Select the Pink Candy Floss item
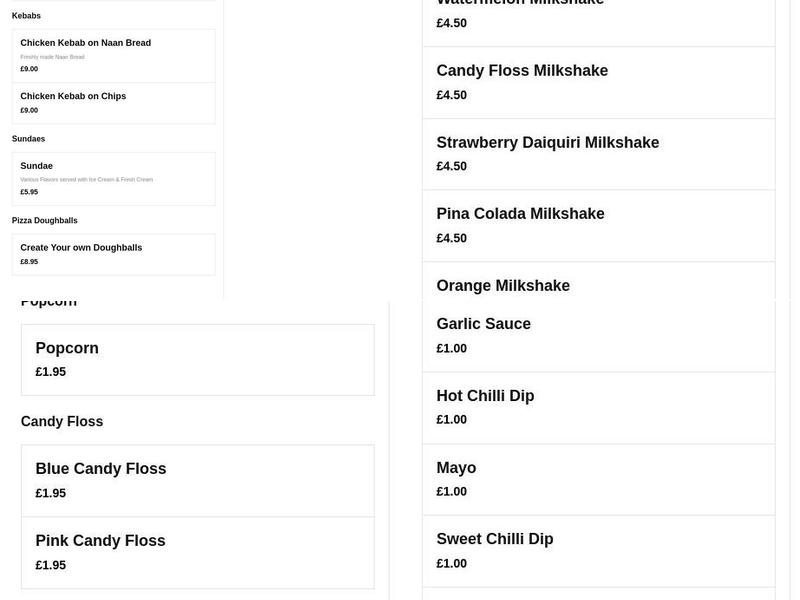The image size is (800, 600). (196, 552)
